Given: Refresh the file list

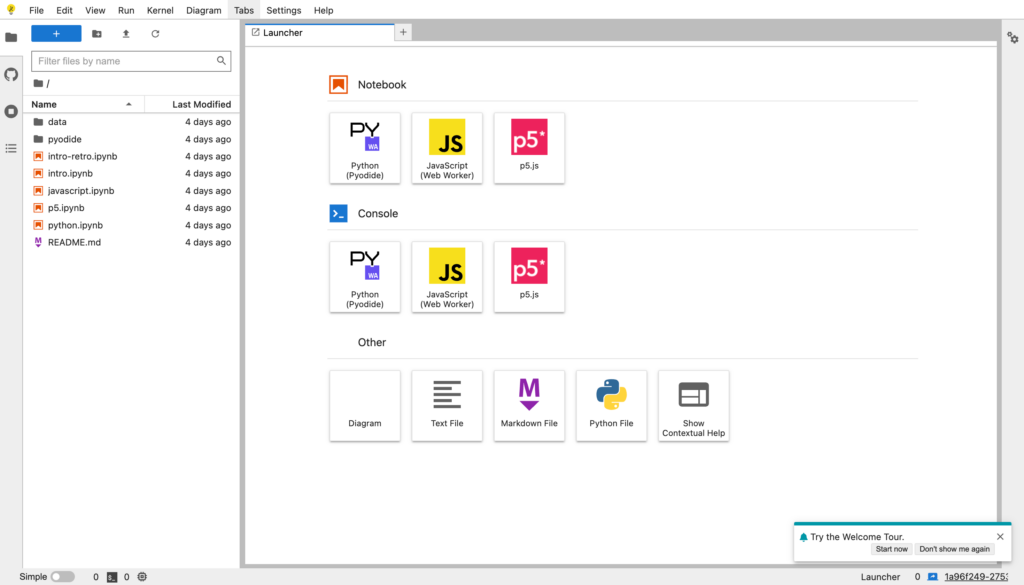Looking at the screenshot, I should point(155,33).
